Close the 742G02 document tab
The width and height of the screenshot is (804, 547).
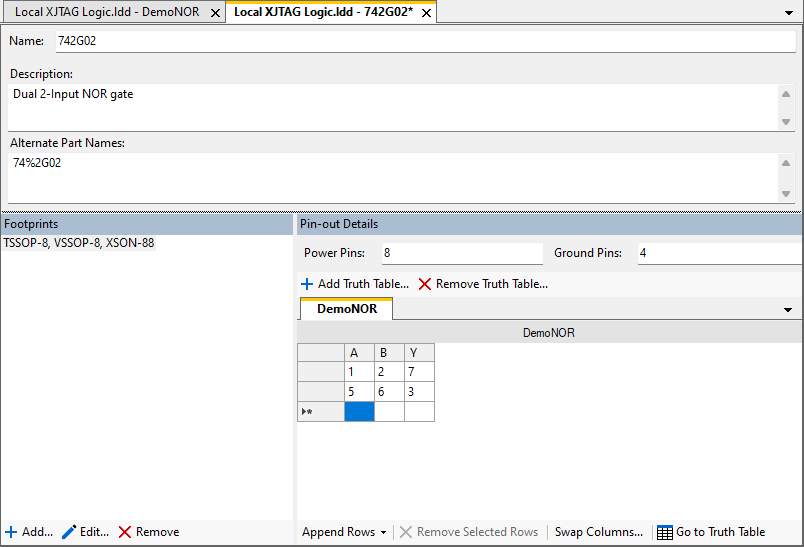click(427, 13)
